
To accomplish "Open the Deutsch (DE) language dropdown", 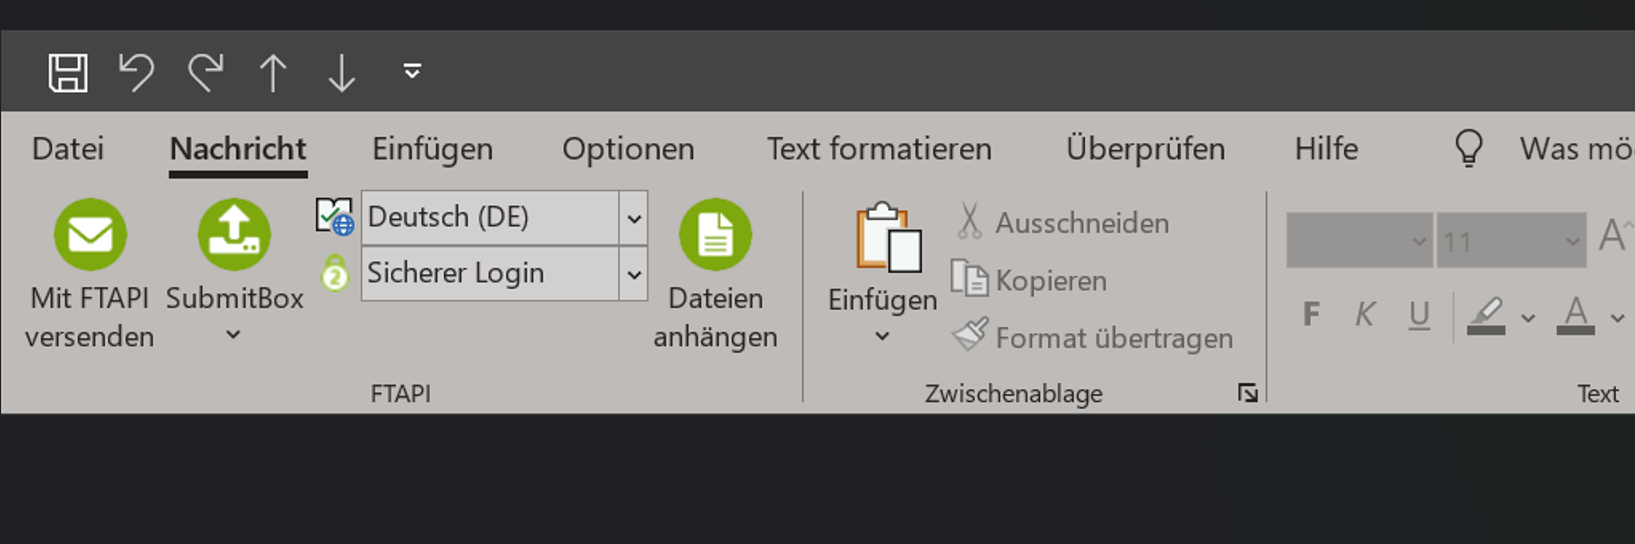I will coord(634,218).
